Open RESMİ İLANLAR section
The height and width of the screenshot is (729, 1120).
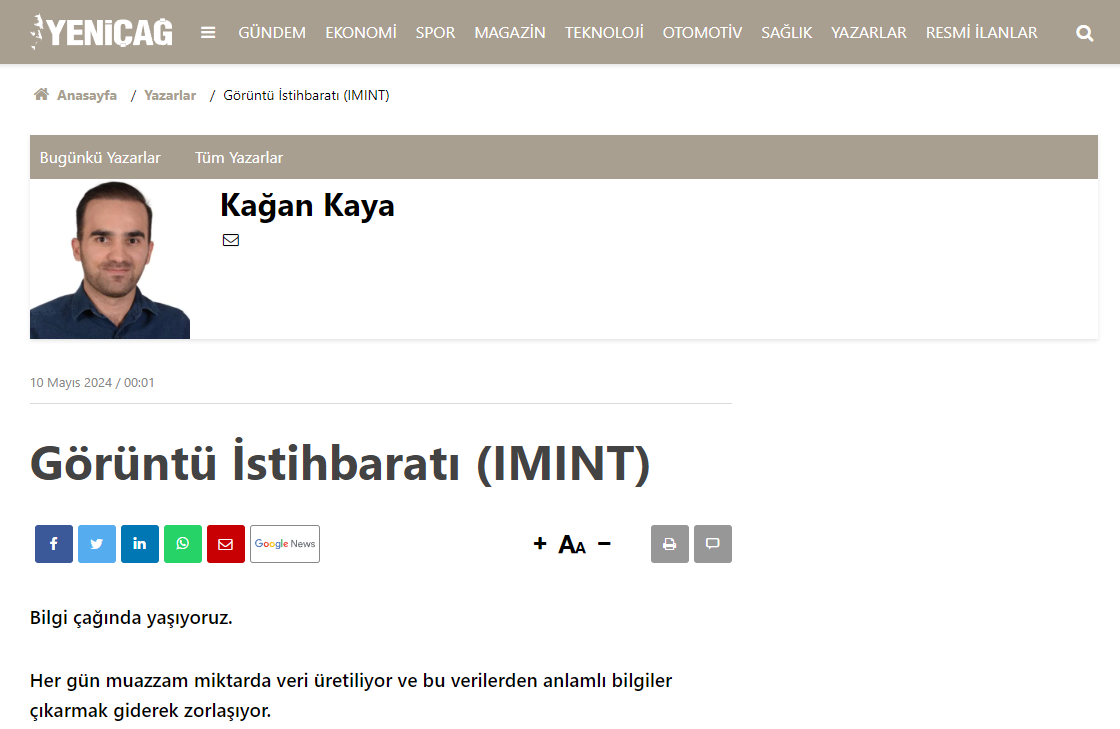pos(981,33)
